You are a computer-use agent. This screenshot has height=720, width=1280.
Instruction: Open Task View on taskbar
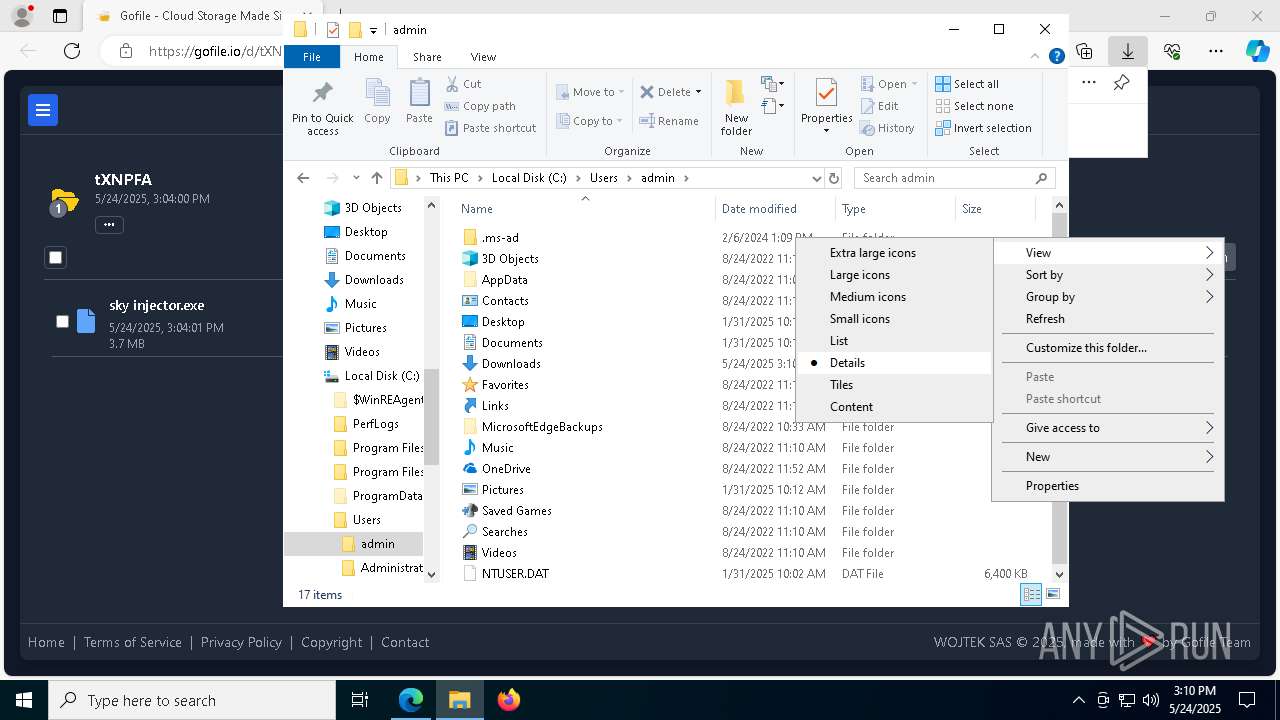tap(360, 700)
